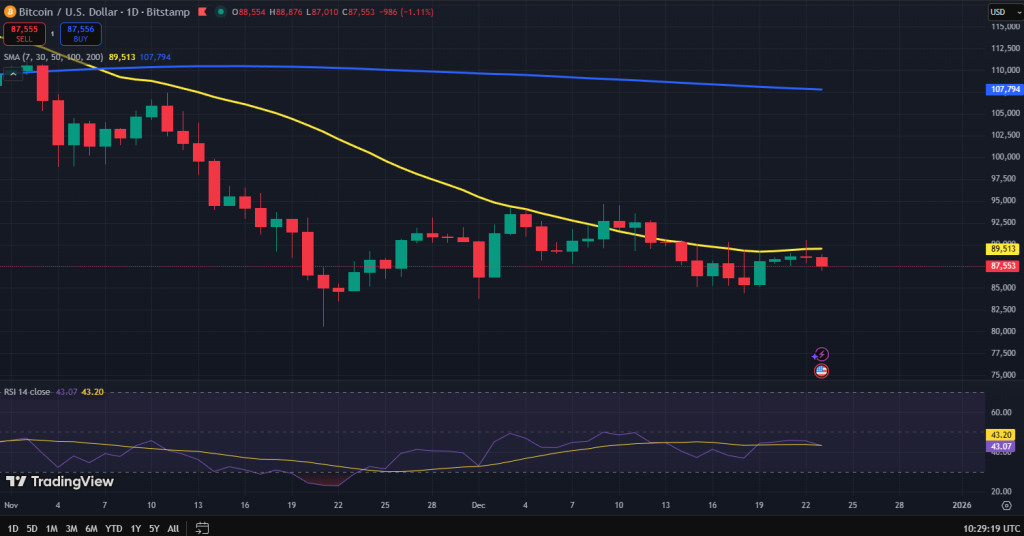Click red 87,553 last price label
1024x536 pixels.
1002,266
